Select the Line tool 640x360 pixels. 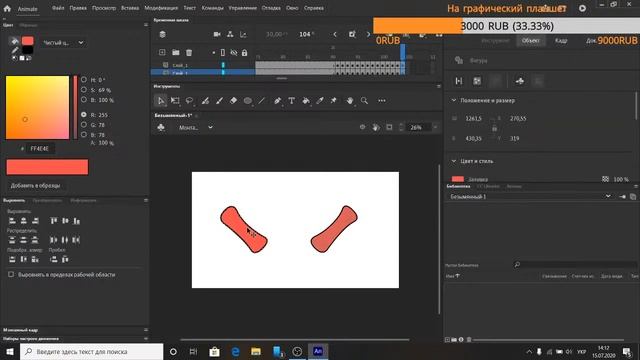point(262,101)
